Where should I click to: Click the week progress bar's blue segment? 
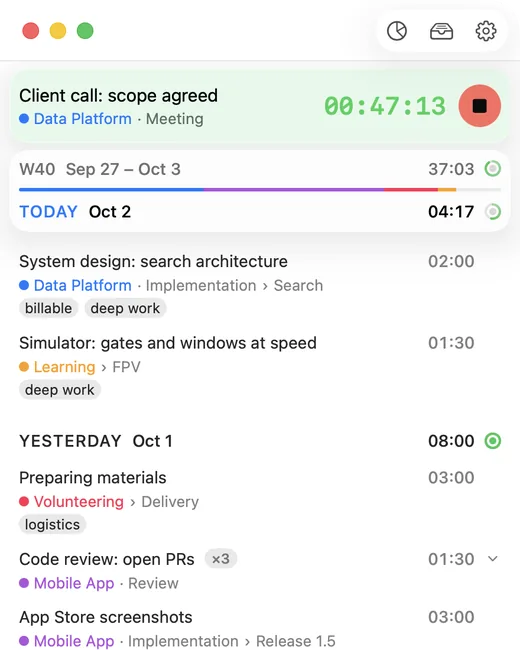click(111, 189)
